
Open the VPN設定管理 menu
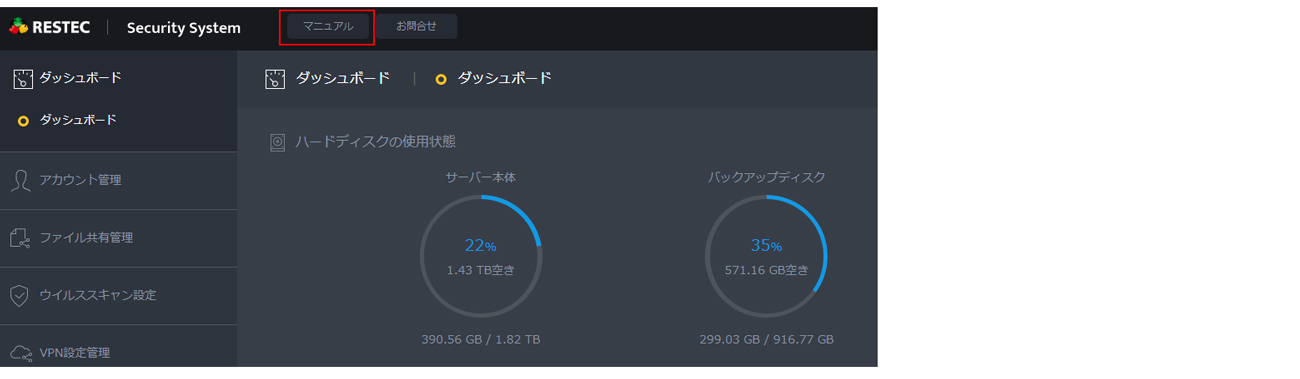(x=118, y=352)
